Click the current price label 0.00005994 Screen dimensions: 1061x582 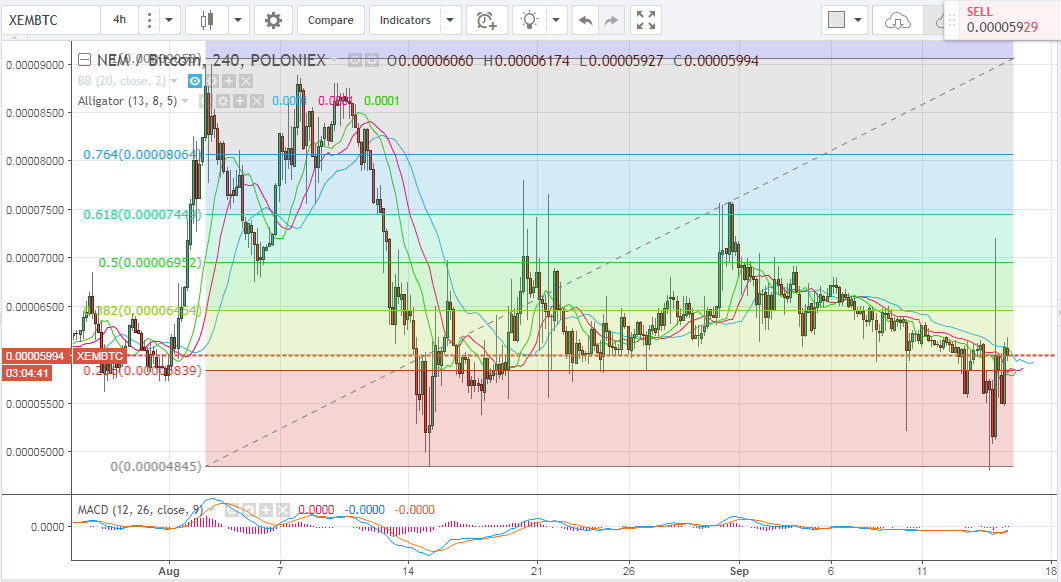[35, 356]
